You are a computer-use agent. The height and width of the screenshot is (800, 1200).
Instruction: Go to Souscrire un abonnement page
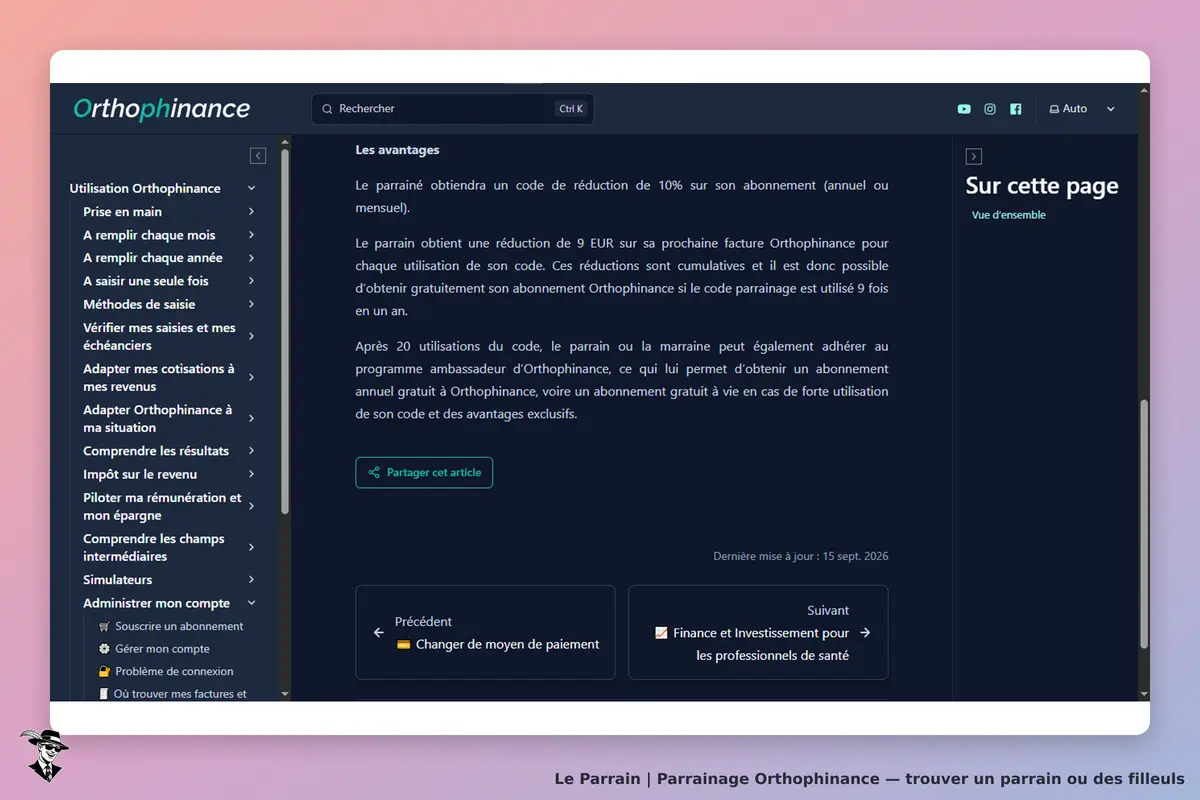coord(179,626)
